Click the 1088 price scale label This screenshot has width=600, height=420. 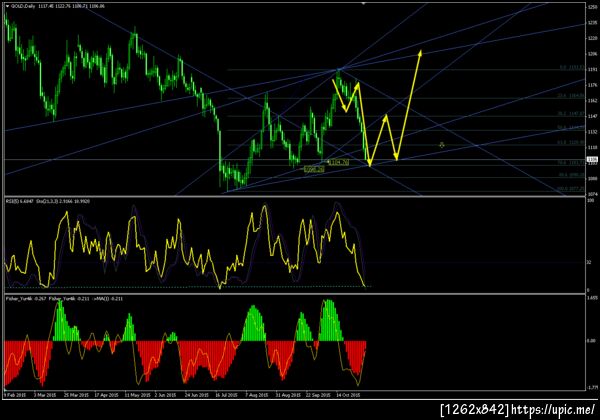pyautogui.click(x=592, y=179)
